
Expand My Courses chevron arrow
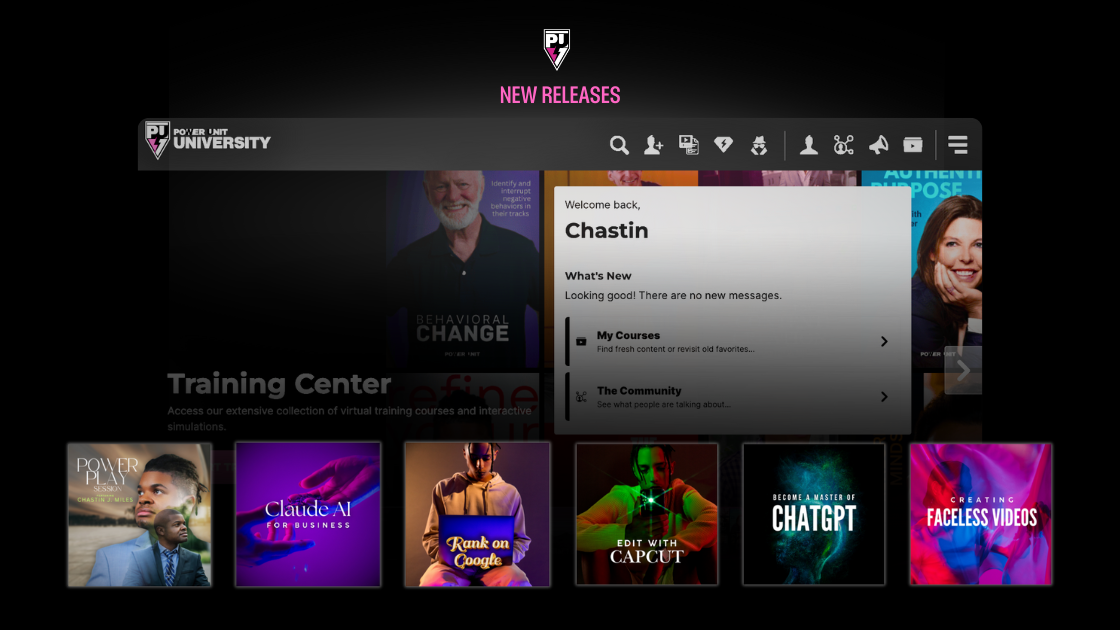[x=884, y=341]
